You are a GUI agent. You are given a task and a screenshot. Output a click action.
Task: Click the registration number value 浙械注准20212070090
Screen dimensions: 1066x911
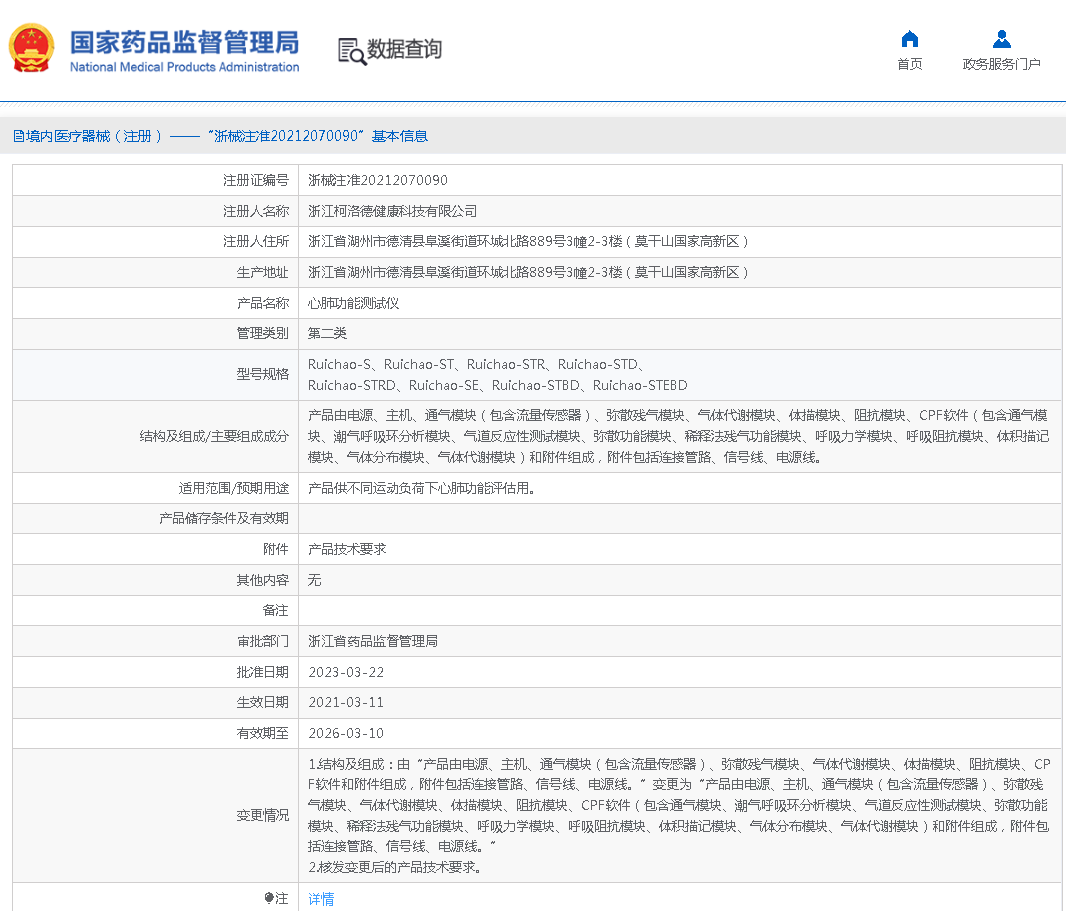(377, 181)
